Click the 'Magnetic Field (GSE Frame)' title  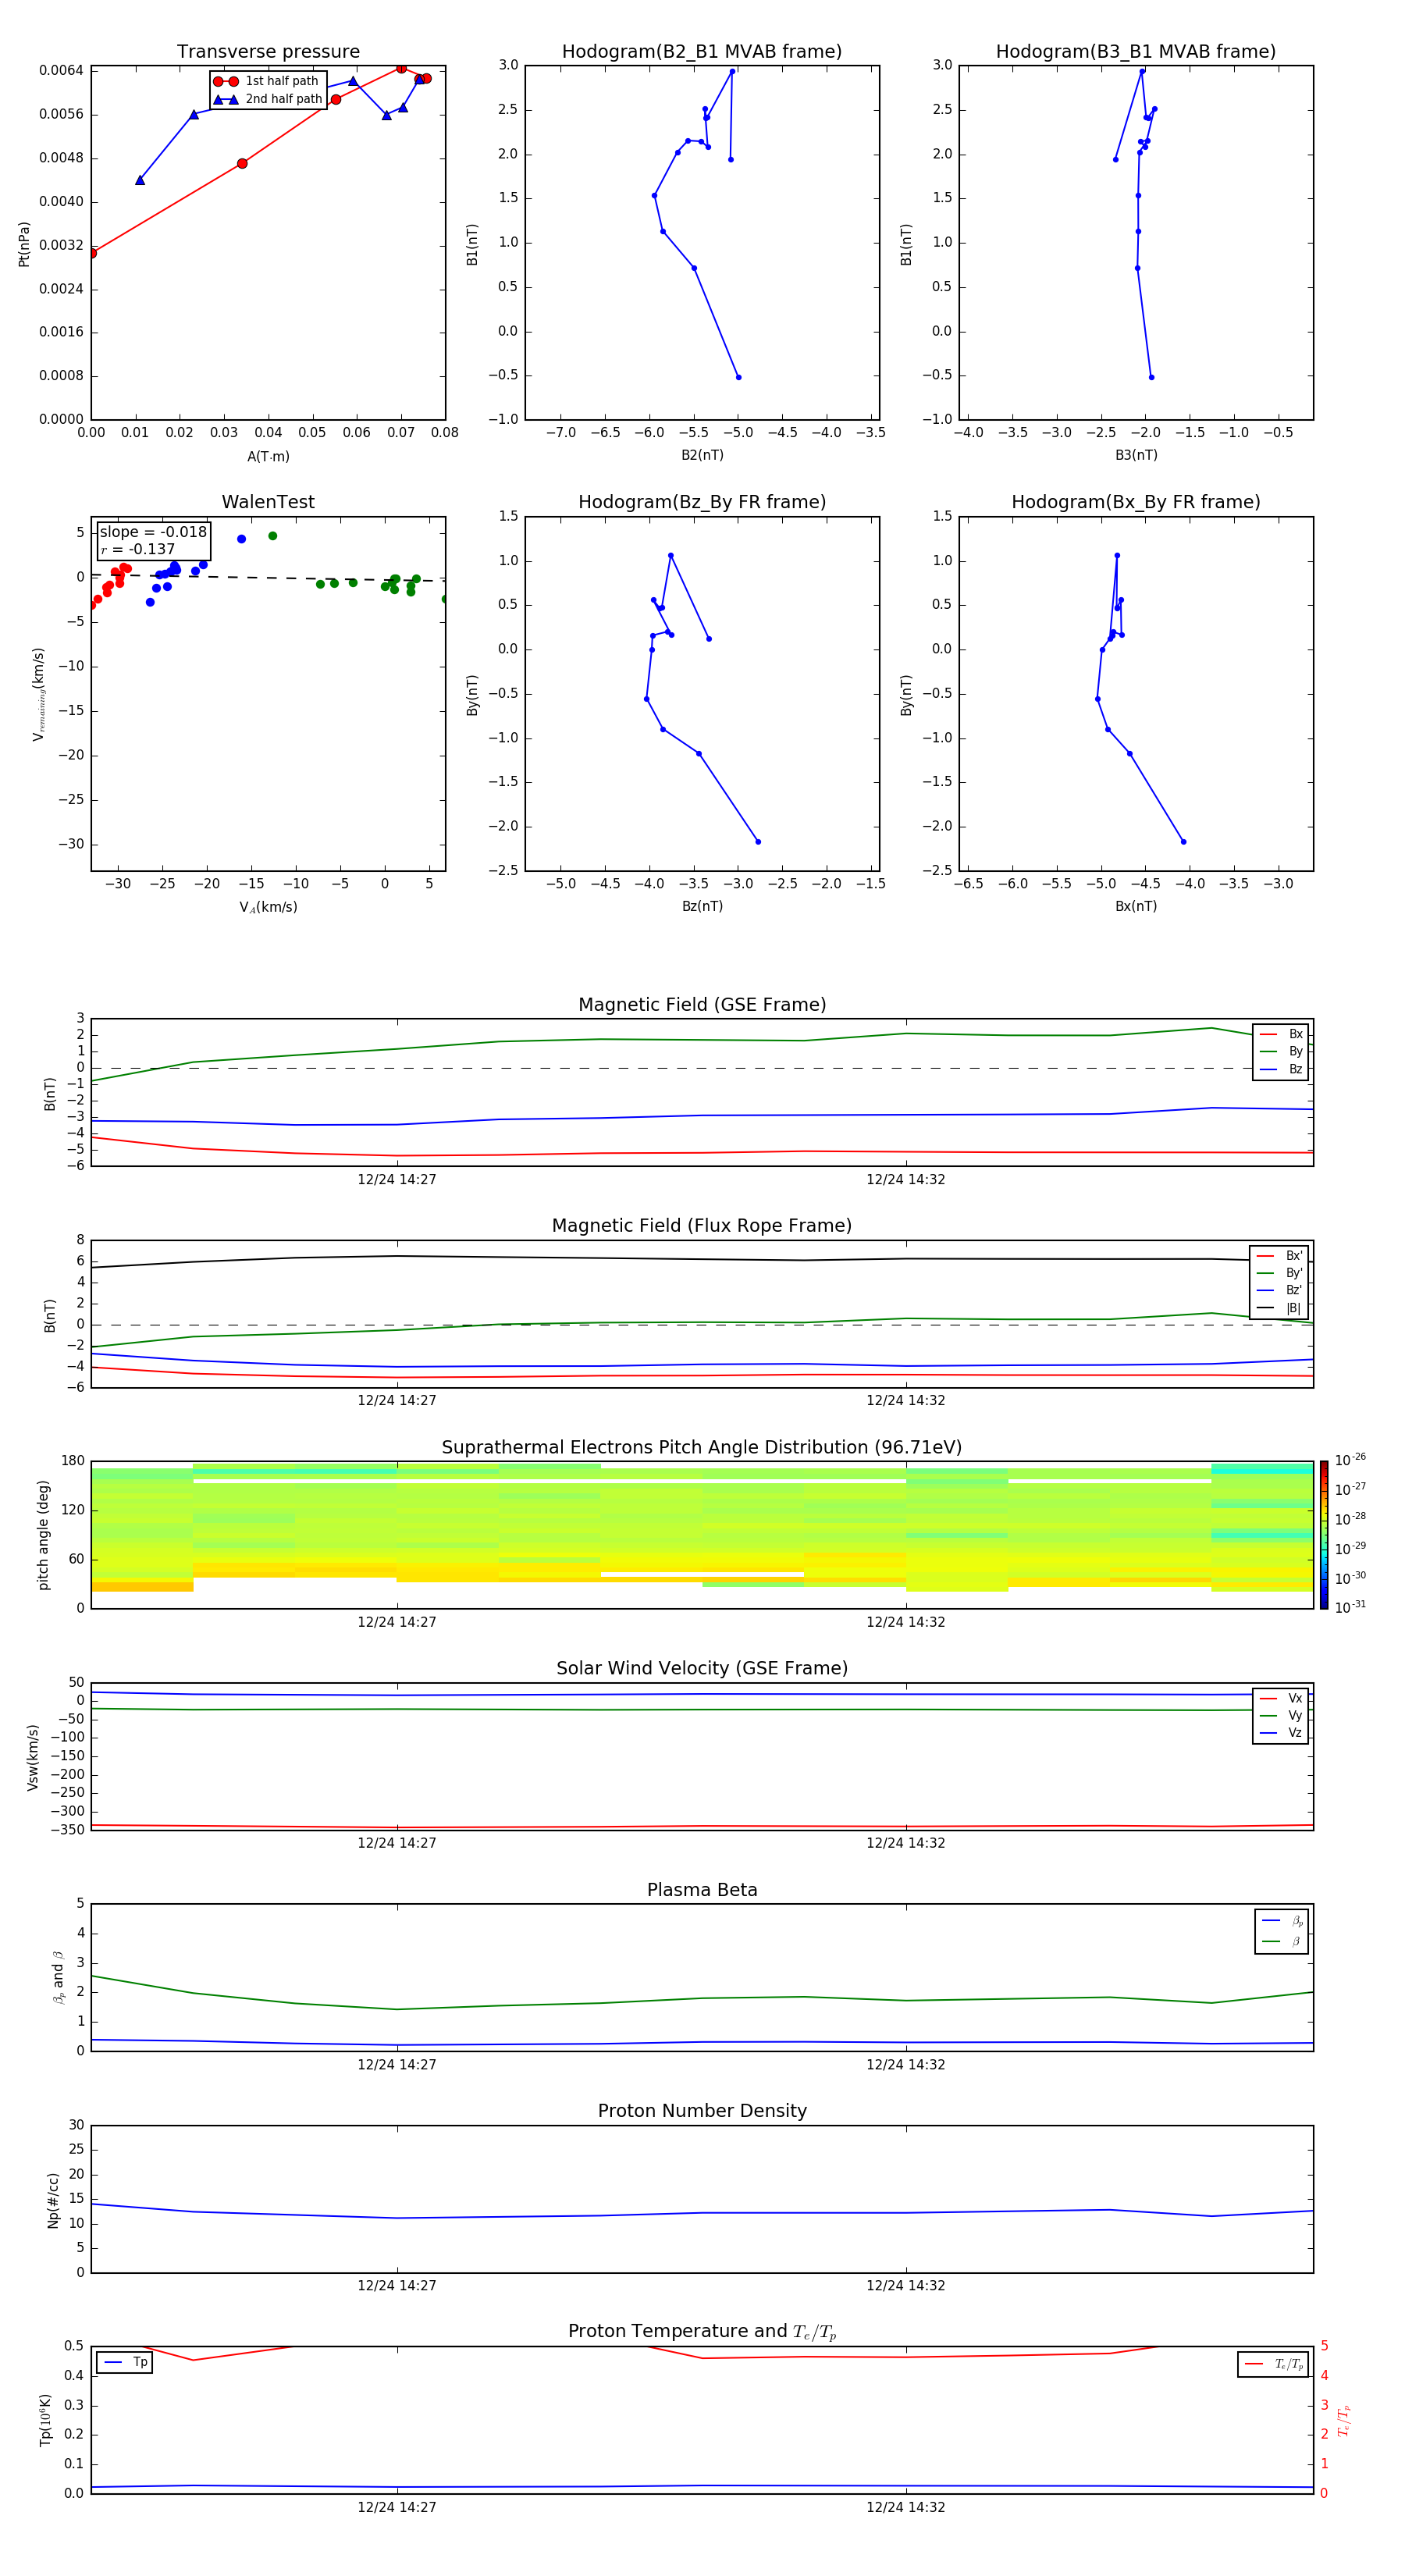702,1005
